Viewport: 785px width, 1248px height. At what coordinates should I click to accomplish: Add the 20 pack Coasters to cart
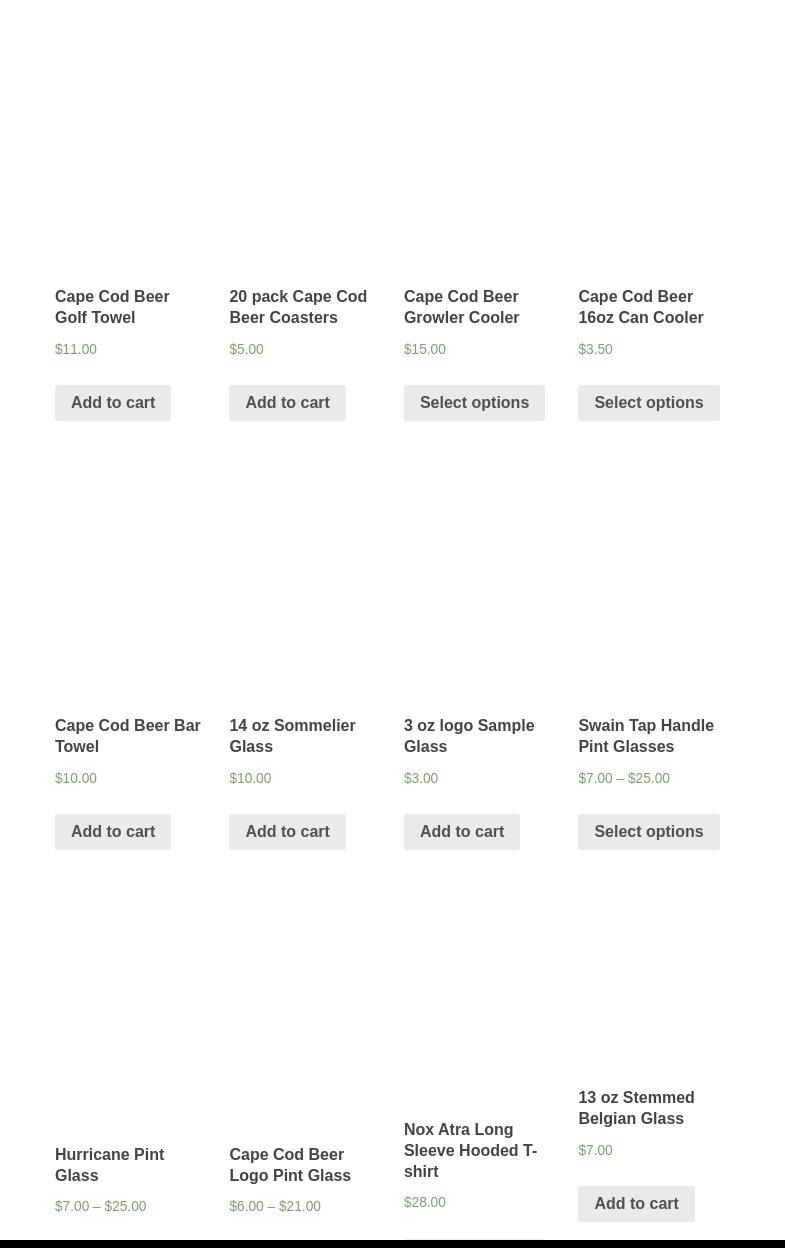(287, 403)
